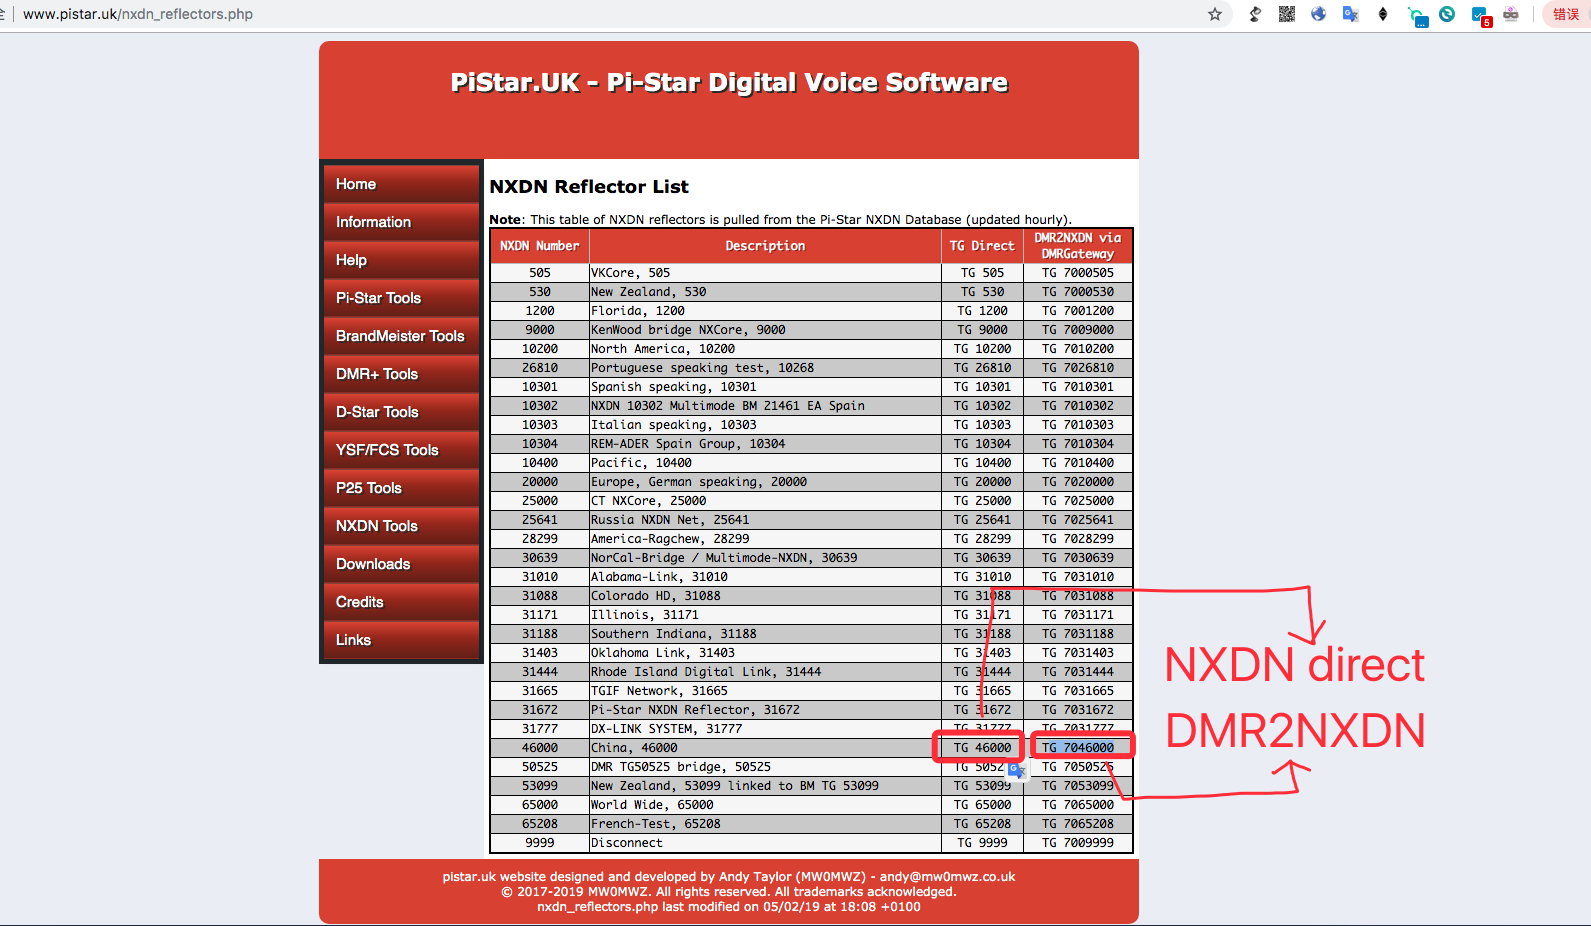This screenshot has height=926, width=1591.
Task: Click the 'KenWood bridge NXCore, 9000' cell
Action: [765, 330]
